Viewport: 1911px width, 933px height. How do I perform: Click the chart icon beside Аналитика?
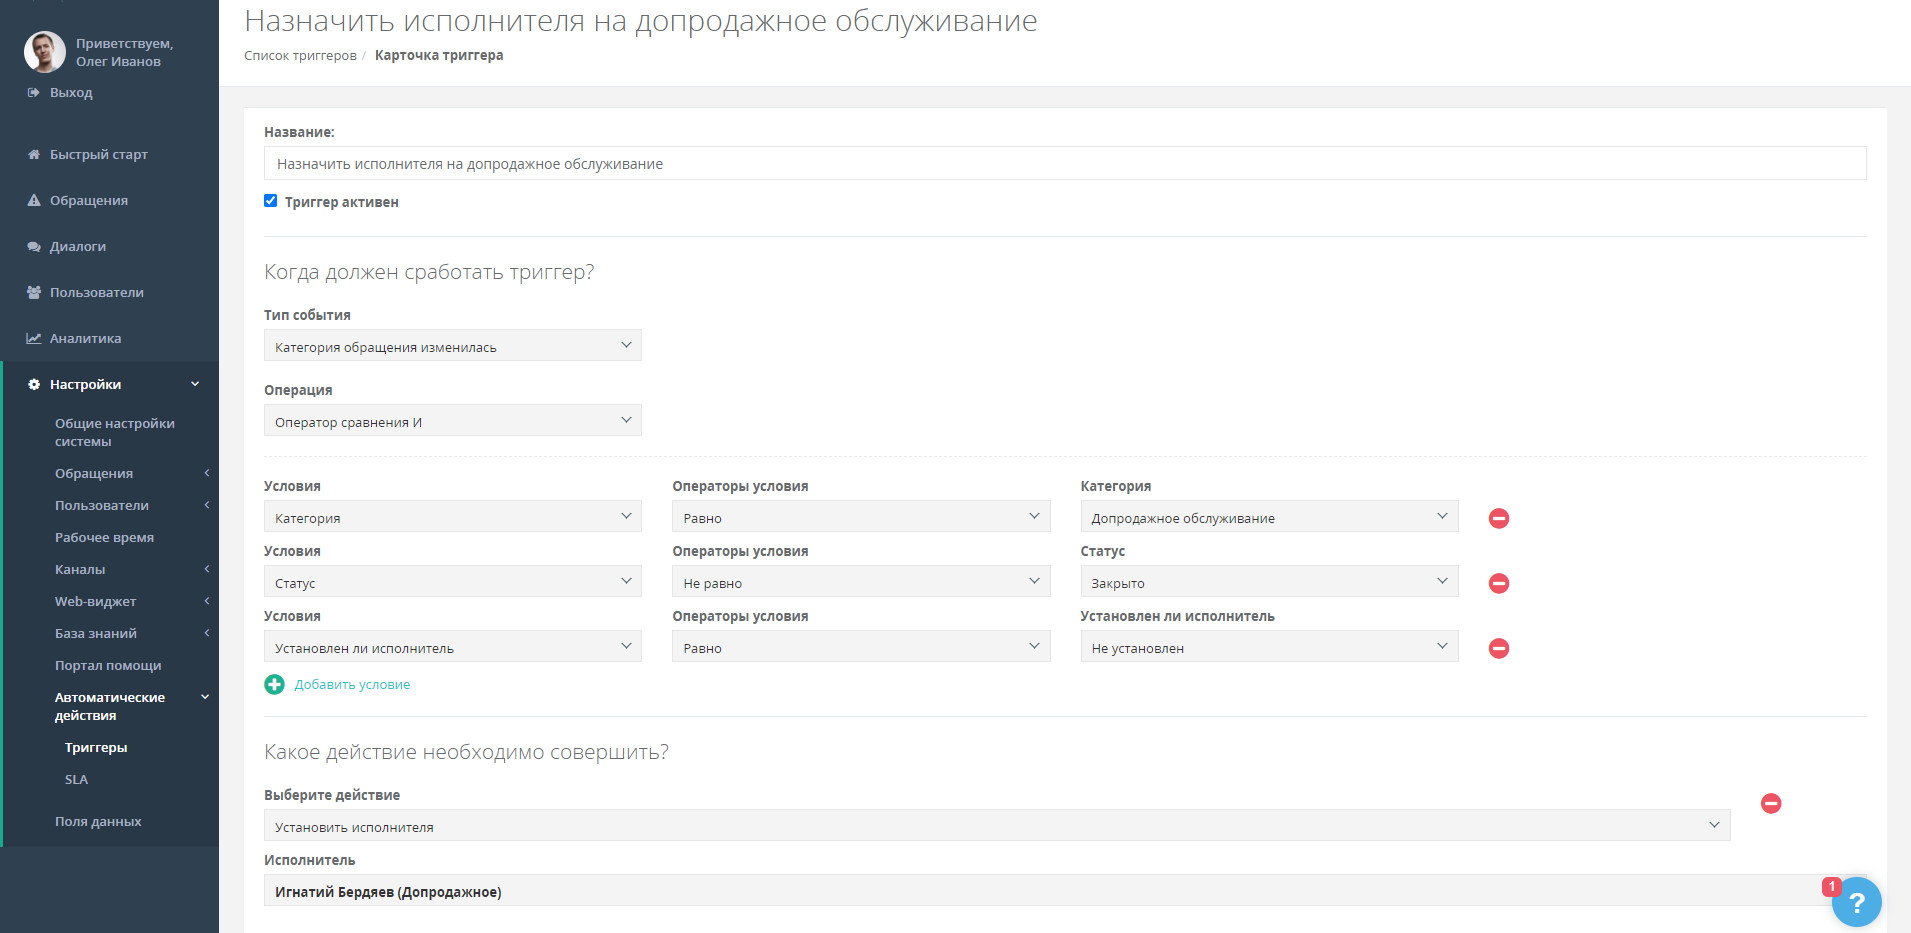point(33,338)
